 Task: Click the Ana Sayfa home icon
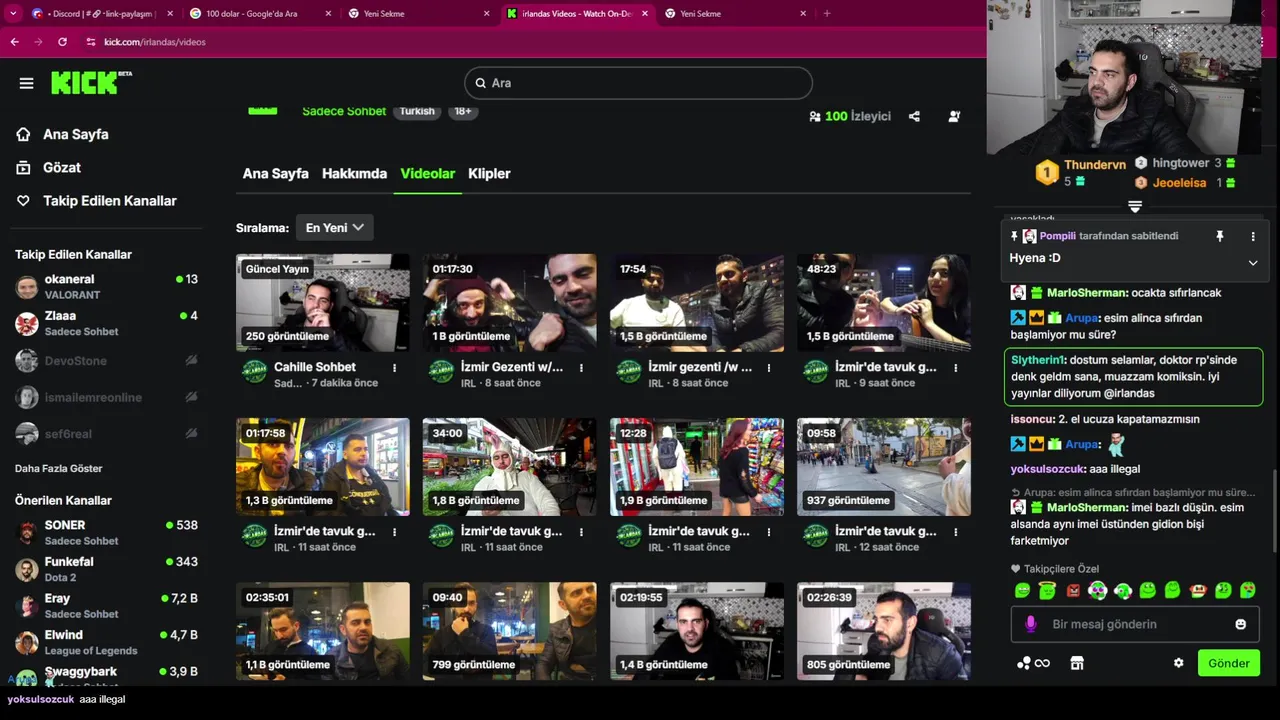pyautogui.click(x=23, y=134)
